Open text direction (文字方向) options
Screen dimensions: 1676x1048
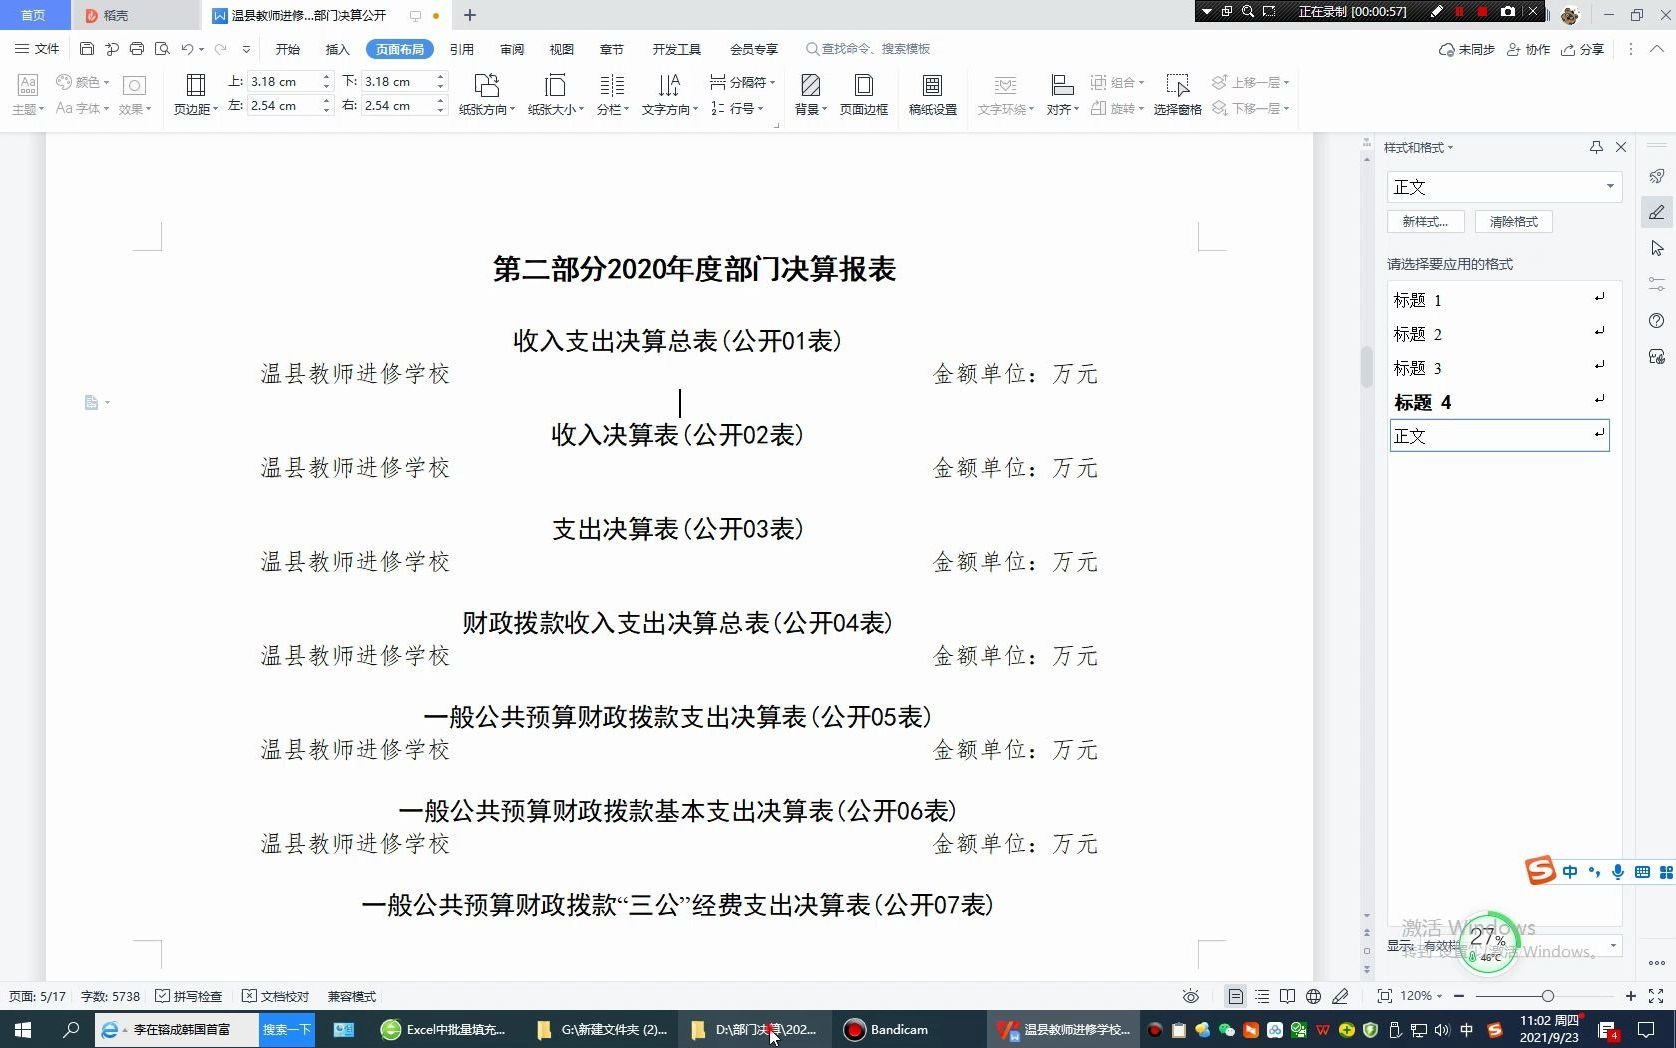(669, 95)
